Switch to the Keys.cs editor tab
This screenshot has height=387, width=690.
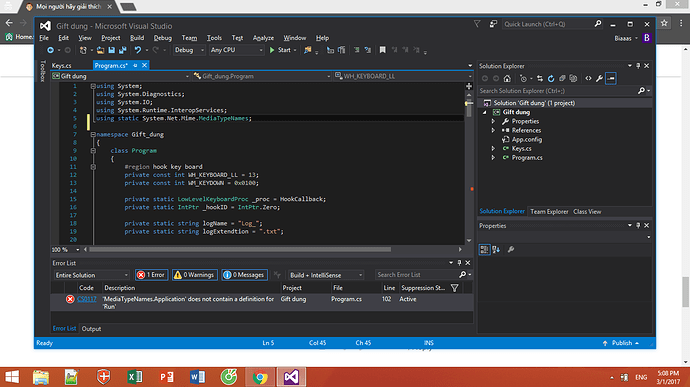click(62, 66)
